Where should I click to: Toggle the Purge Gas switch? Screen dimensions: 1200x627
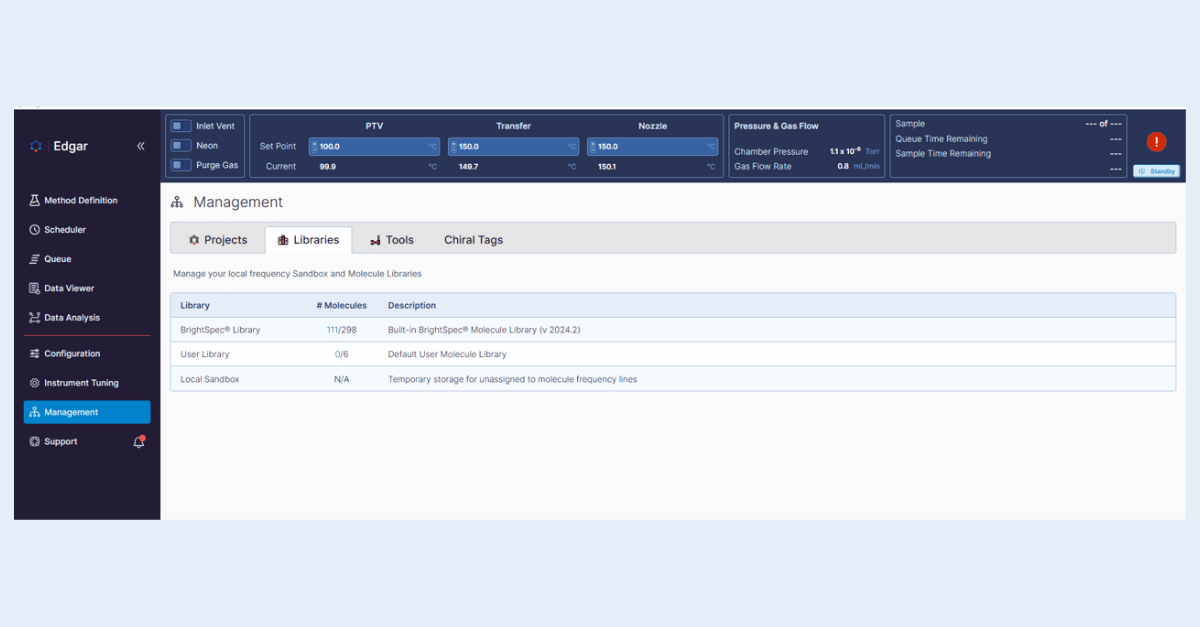click(x=181, y=165)
